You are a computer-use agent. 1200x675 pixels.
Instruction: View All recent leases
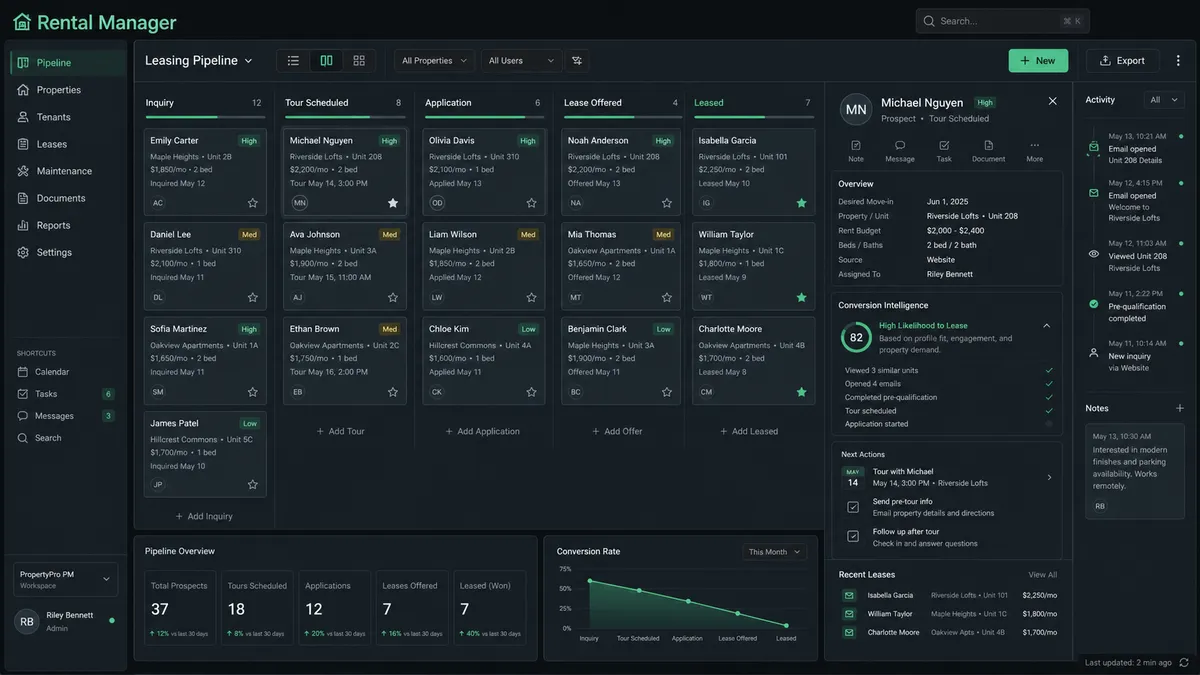[1043, 575]
